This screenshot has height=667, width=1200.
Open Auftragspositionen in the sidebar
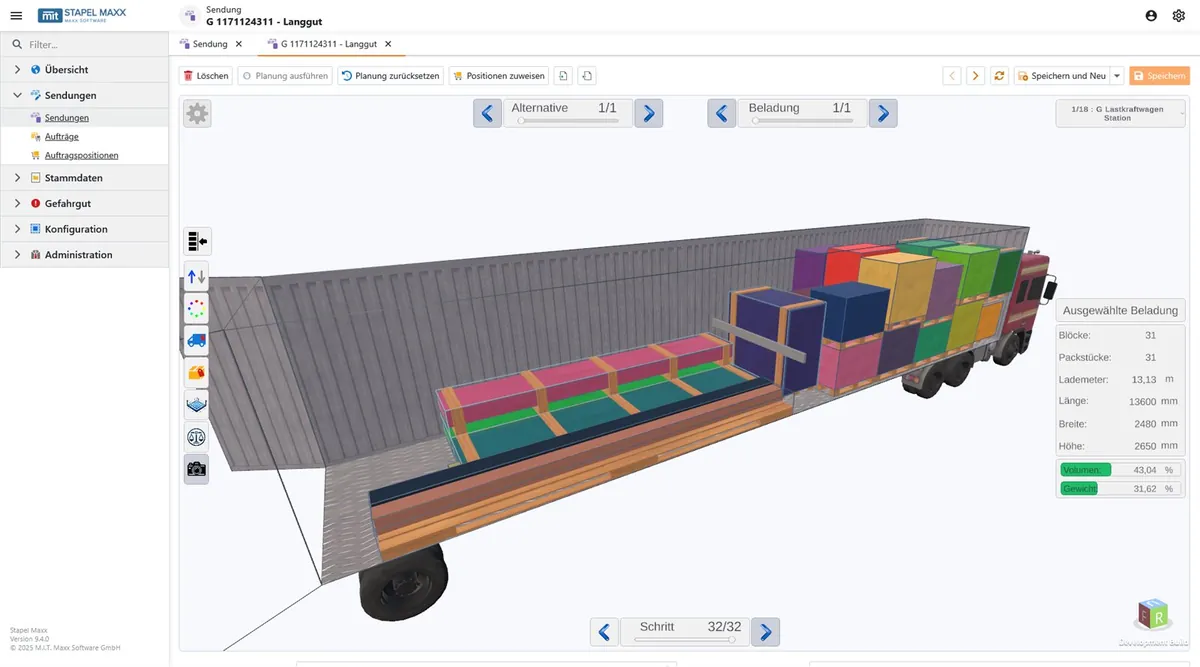pyautogui.click(x=82, y=156)
